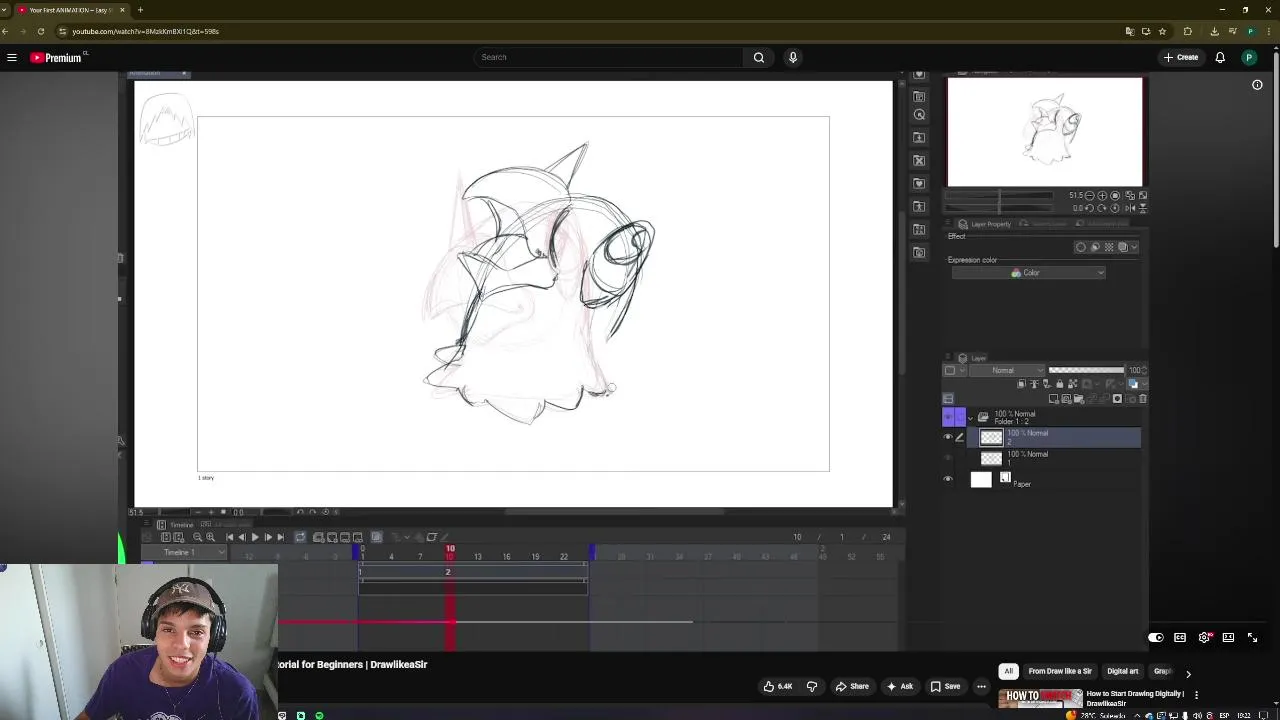Open the Ask AI button
Image resolution: width=1280 pixels, height=720 pixels.
[x=900, y=686]
